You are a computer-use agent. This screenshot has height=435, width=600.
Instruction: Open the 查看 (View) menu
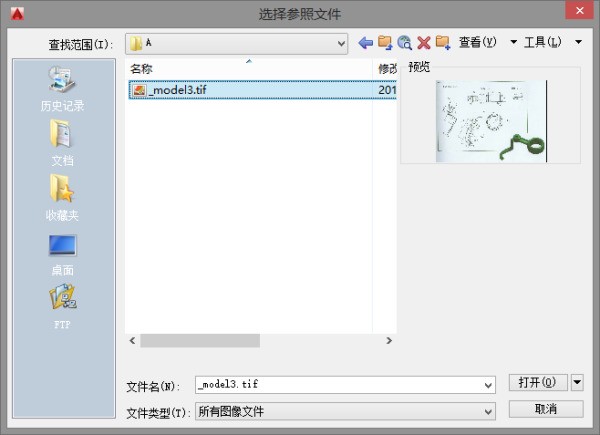478,43
